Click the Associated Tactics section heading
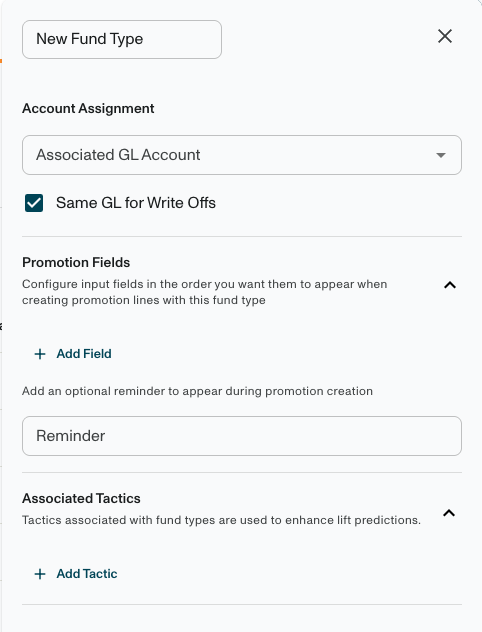 (x=81, y=499)
